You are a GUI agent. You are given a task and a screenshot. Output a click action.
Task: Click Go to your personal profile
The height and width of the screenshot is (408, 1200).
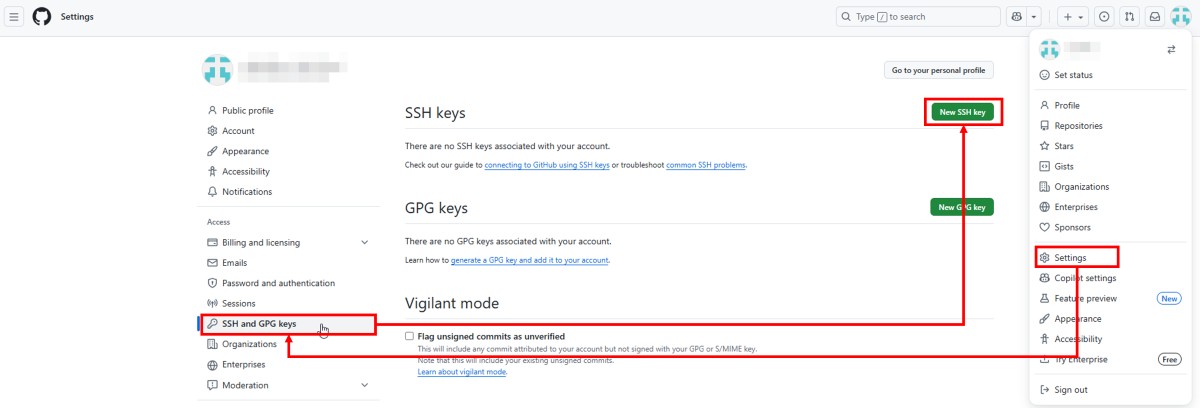pos(938,70)
